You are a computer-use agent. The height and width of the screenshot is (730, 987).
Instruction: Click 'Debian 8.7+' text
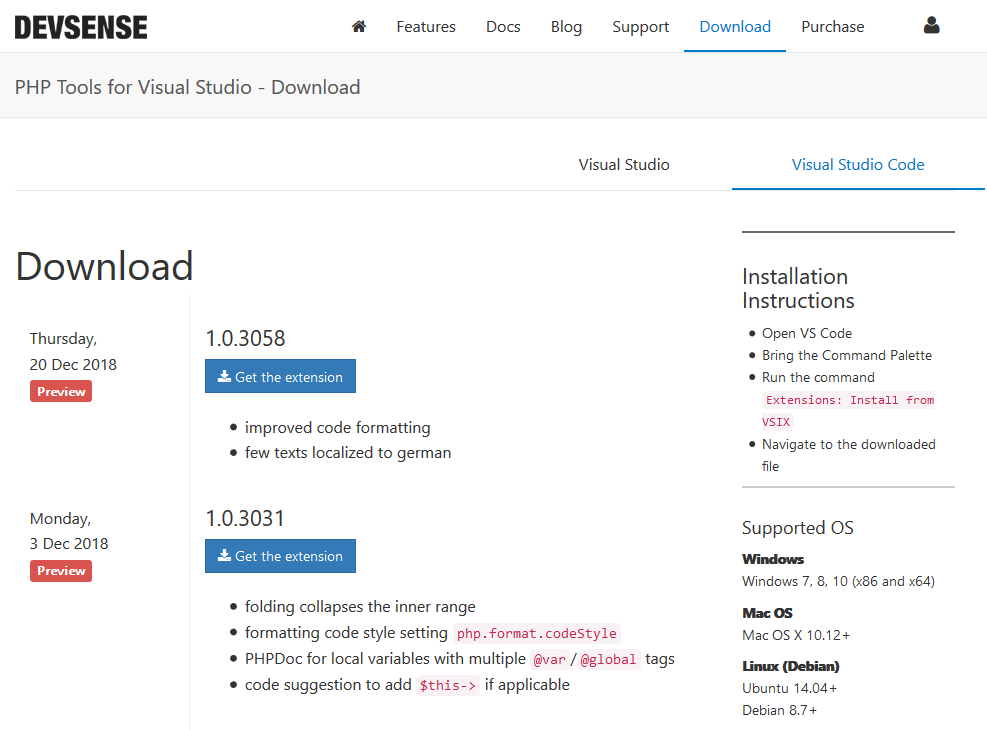tap(779, 710)
